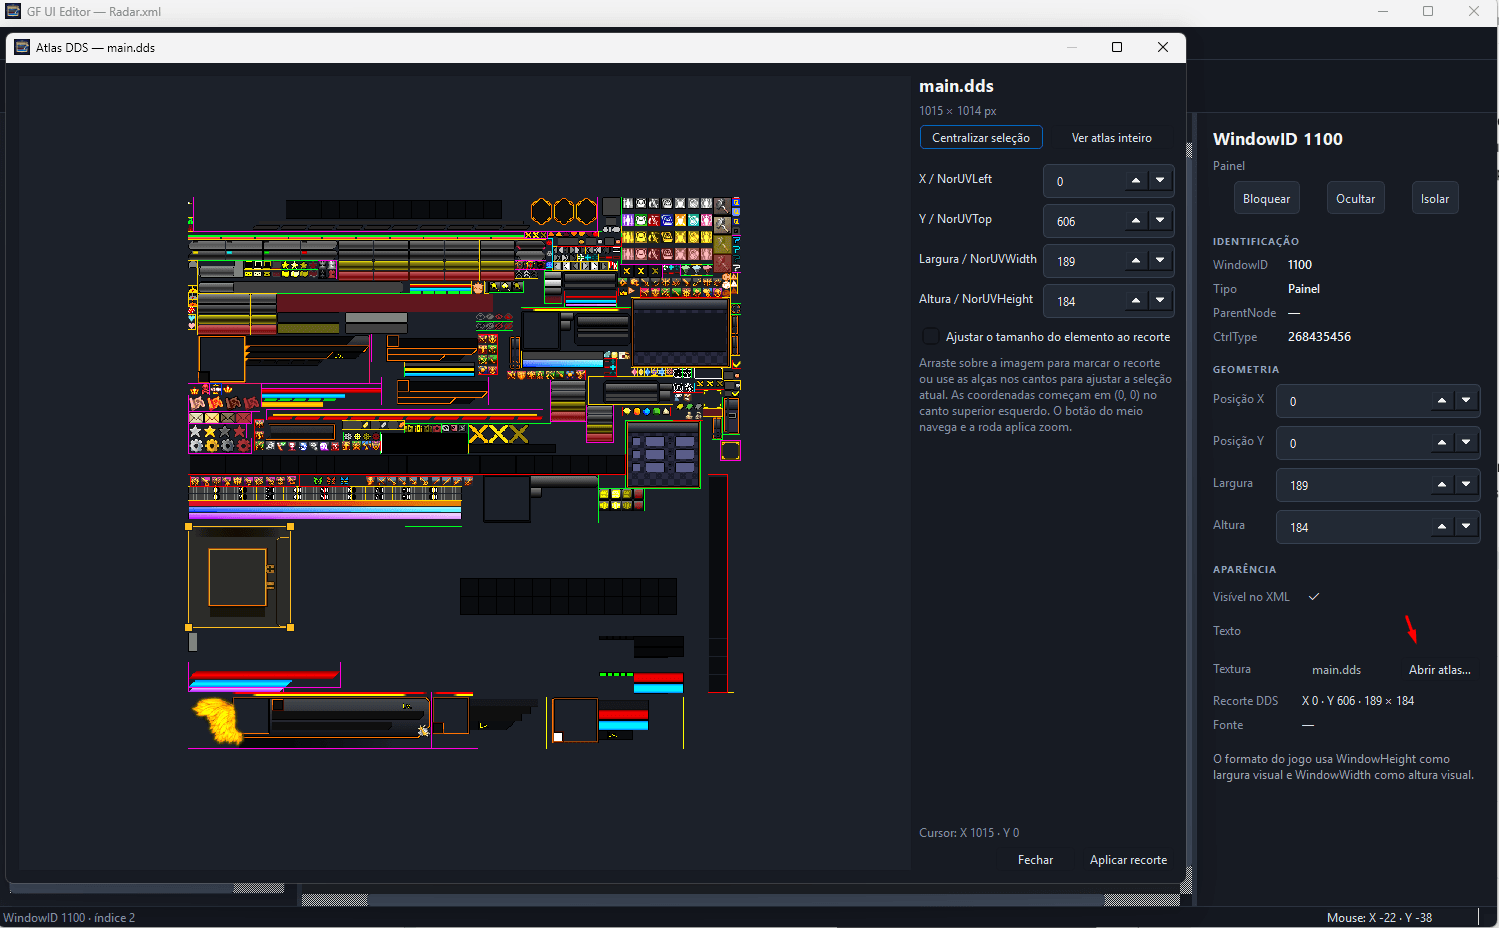Increase Posição Y in the WindowID panel
This screenshot has width=1499, height=928.
1442,443
